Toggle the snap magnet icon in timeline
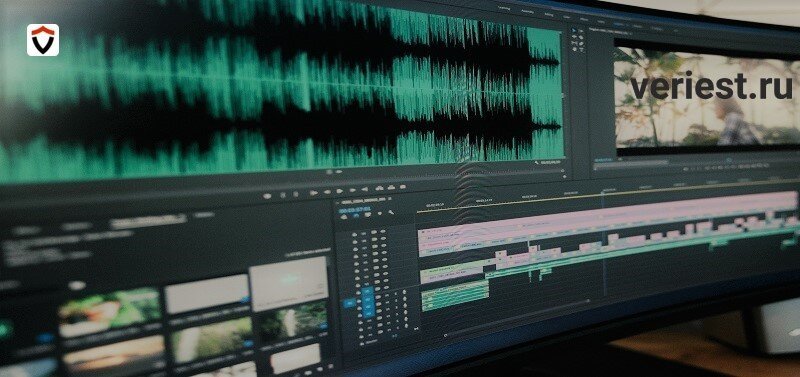 [356, 216]
